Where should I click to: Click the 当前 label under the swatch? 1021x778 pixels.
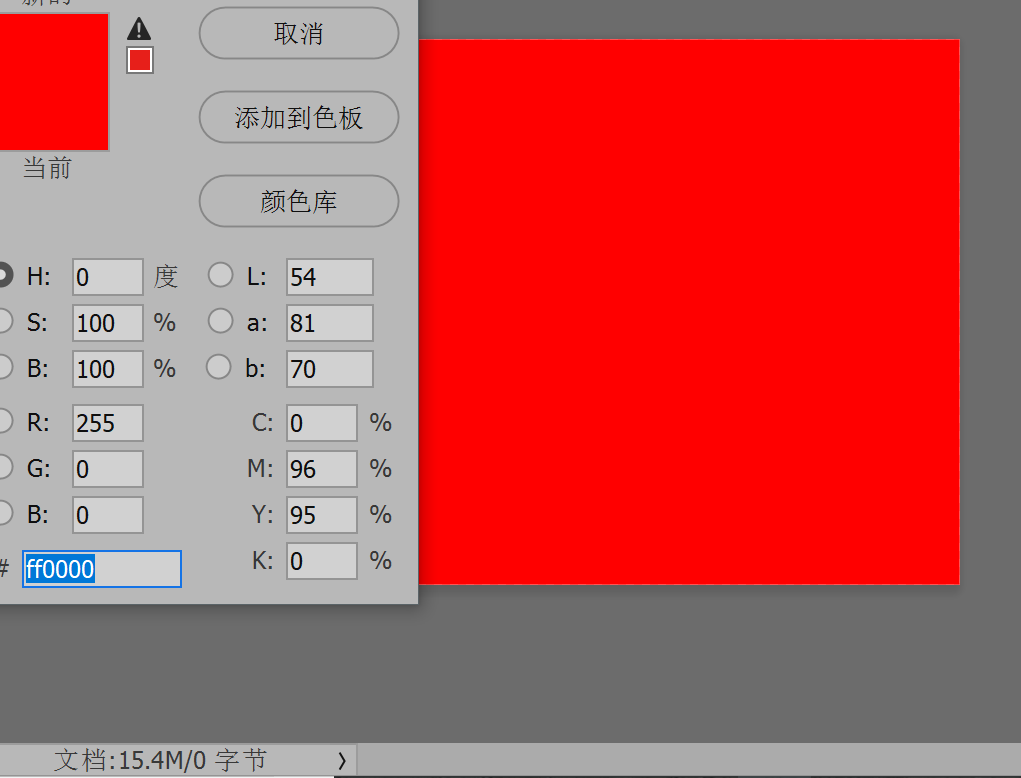pos(47,168)
